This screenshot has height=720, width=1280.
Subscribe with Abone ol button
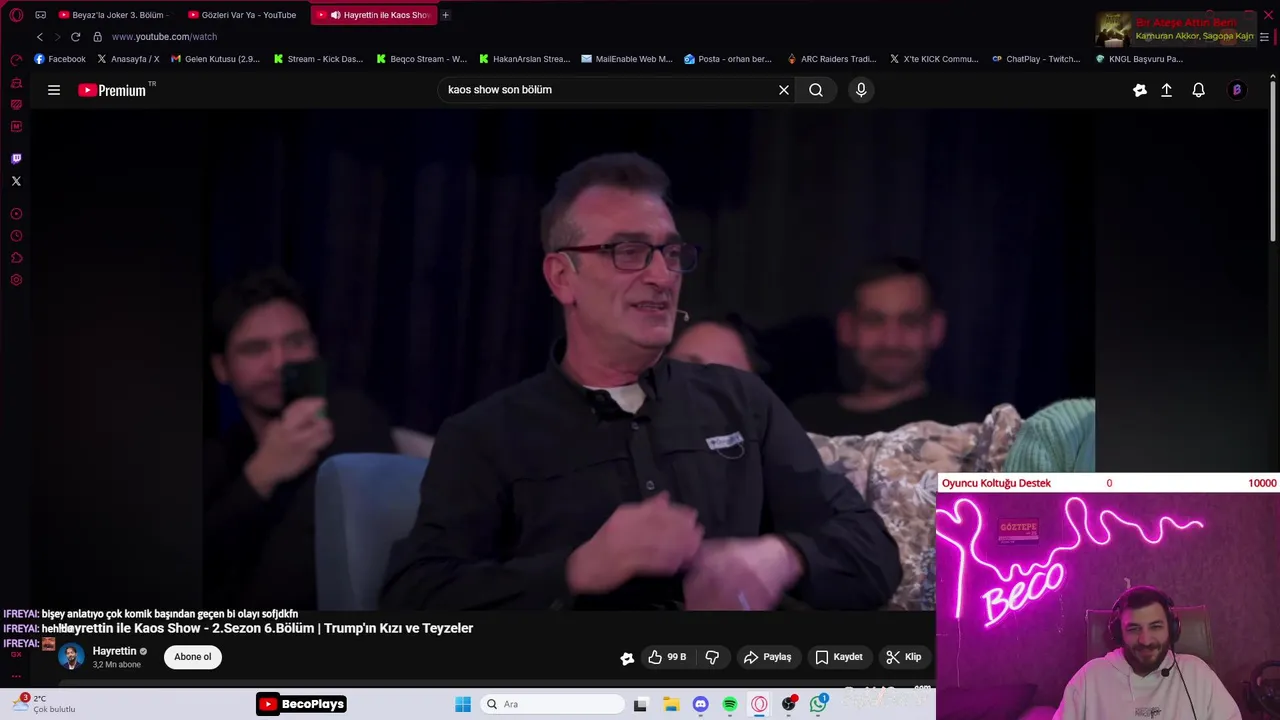click(193, 657)
